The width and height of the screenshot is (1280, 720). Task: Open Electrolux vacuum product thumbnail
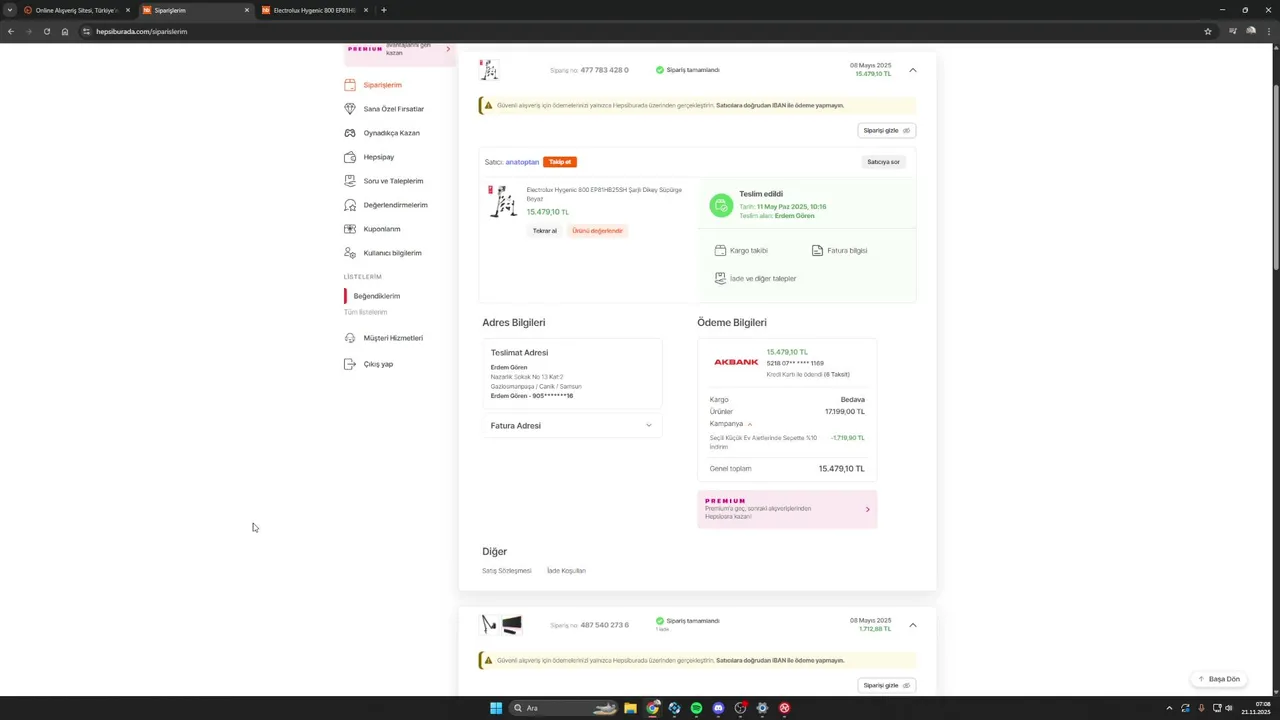coord(502,201)
